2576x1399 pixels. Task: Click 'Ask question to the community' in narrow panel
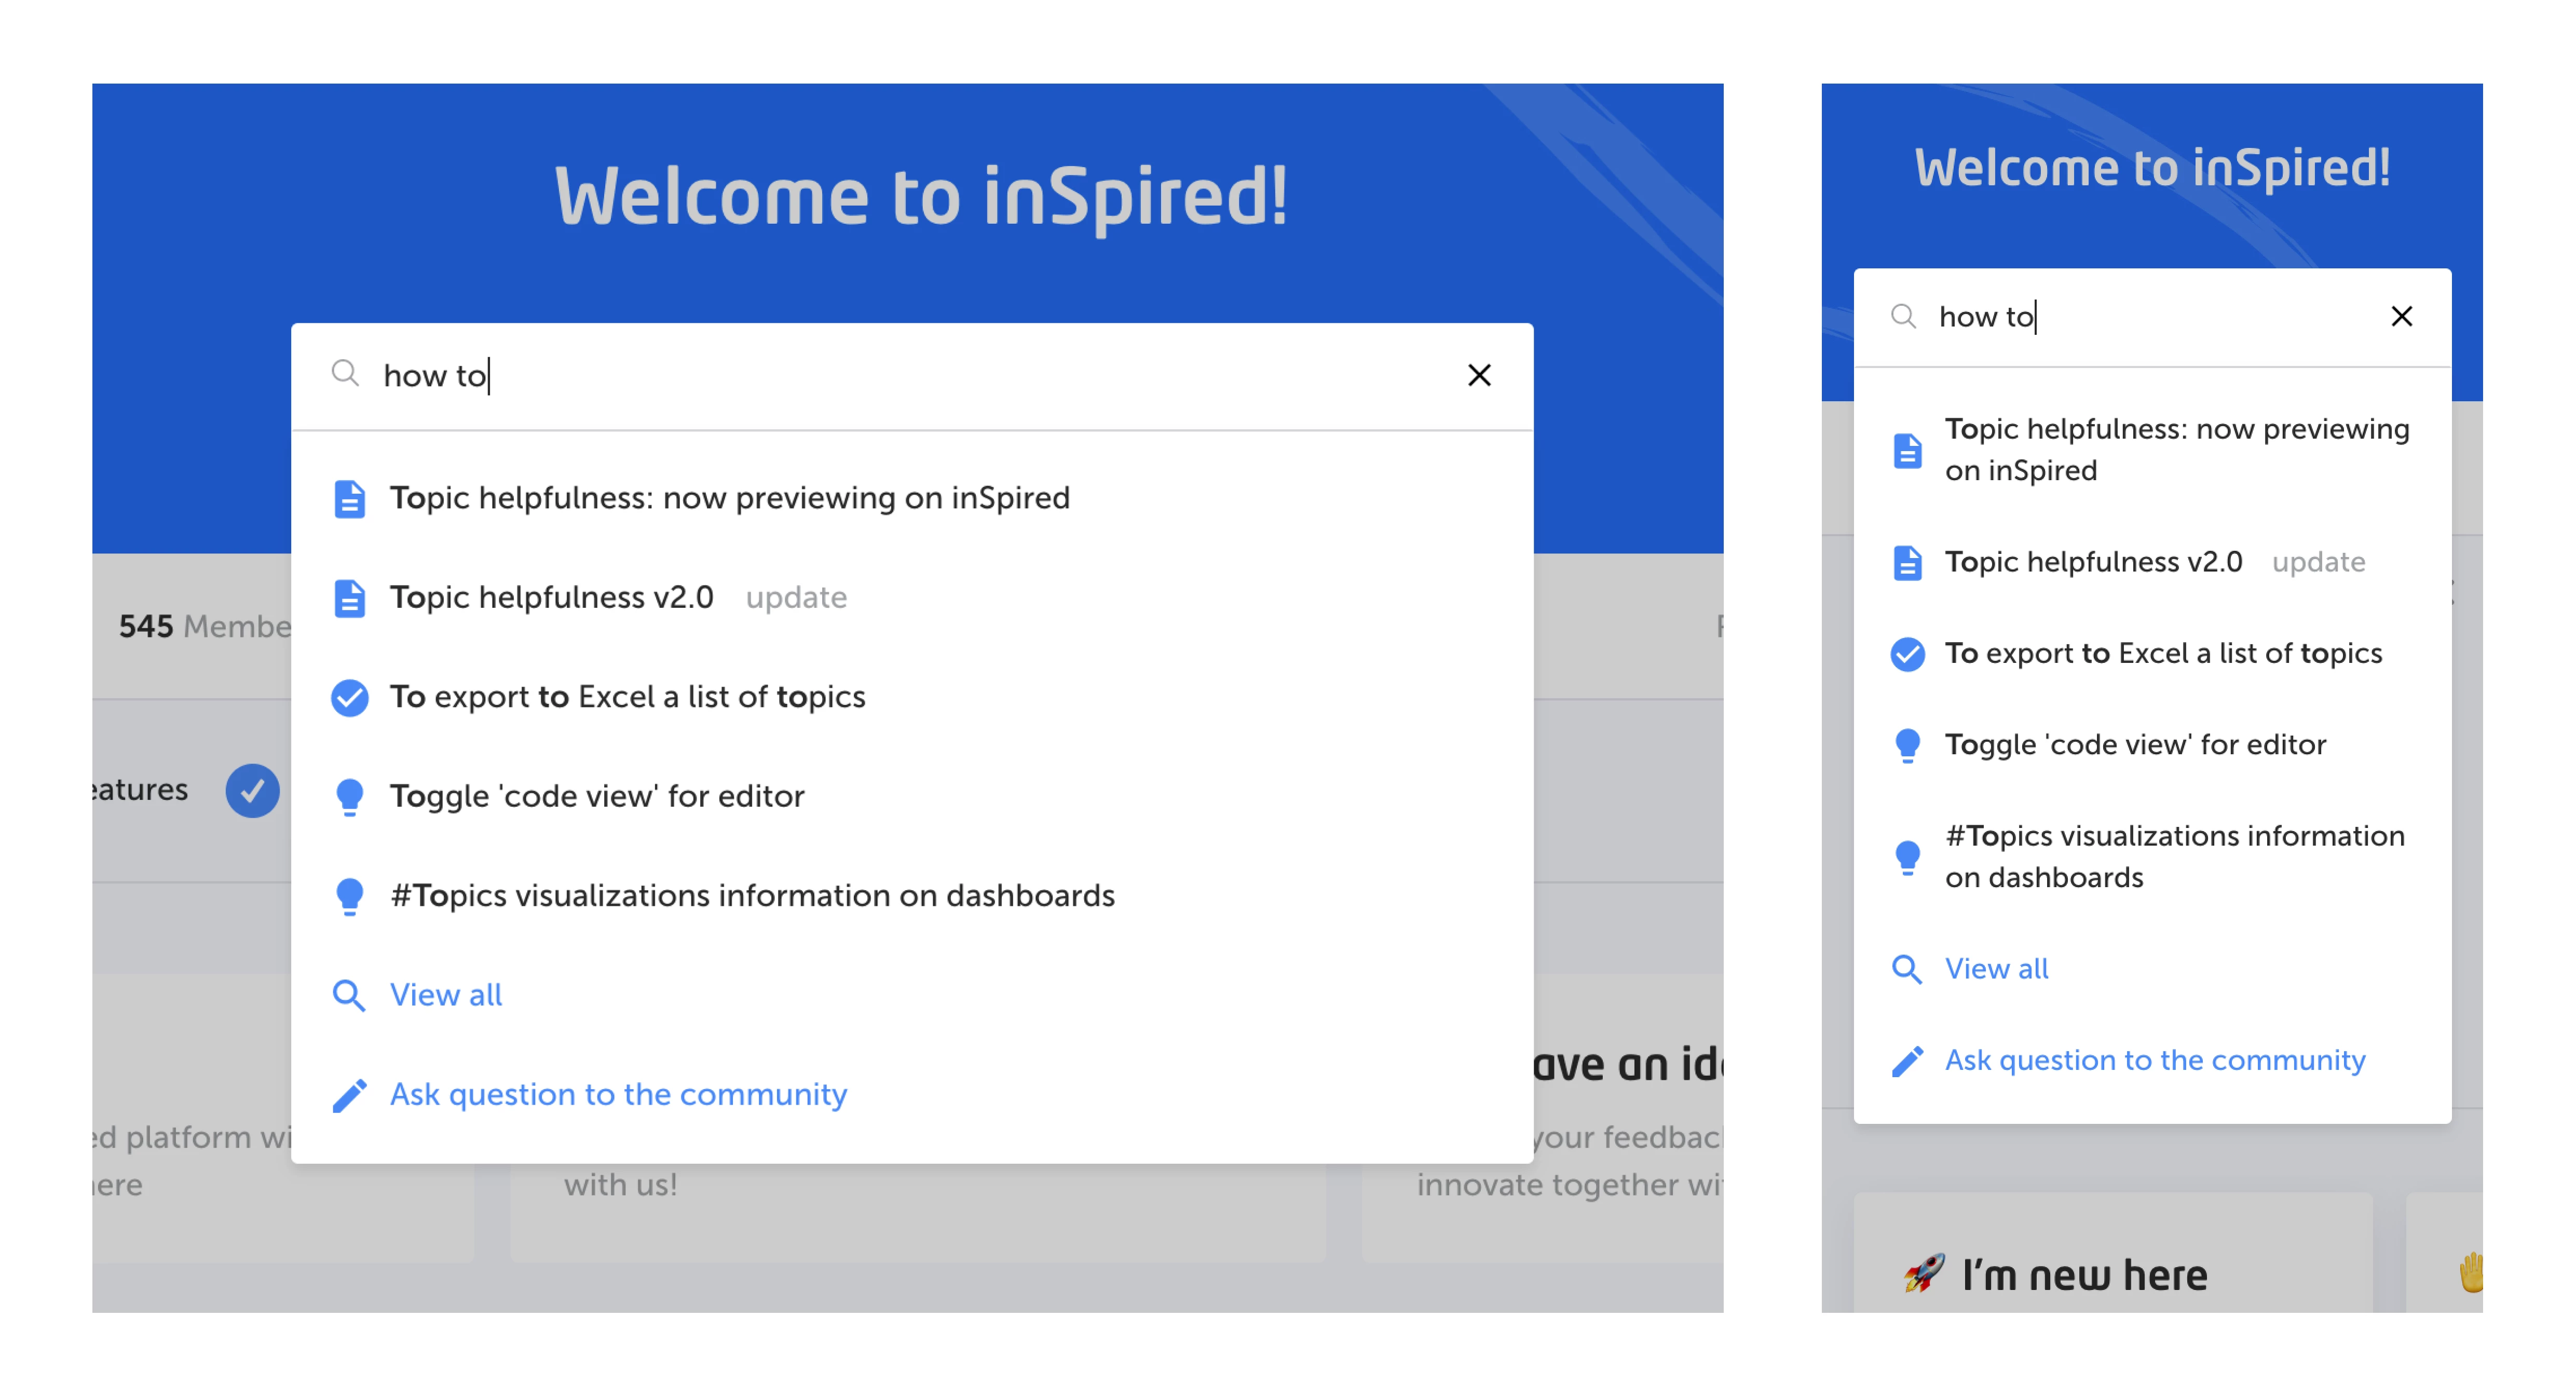(2154, 1060)
